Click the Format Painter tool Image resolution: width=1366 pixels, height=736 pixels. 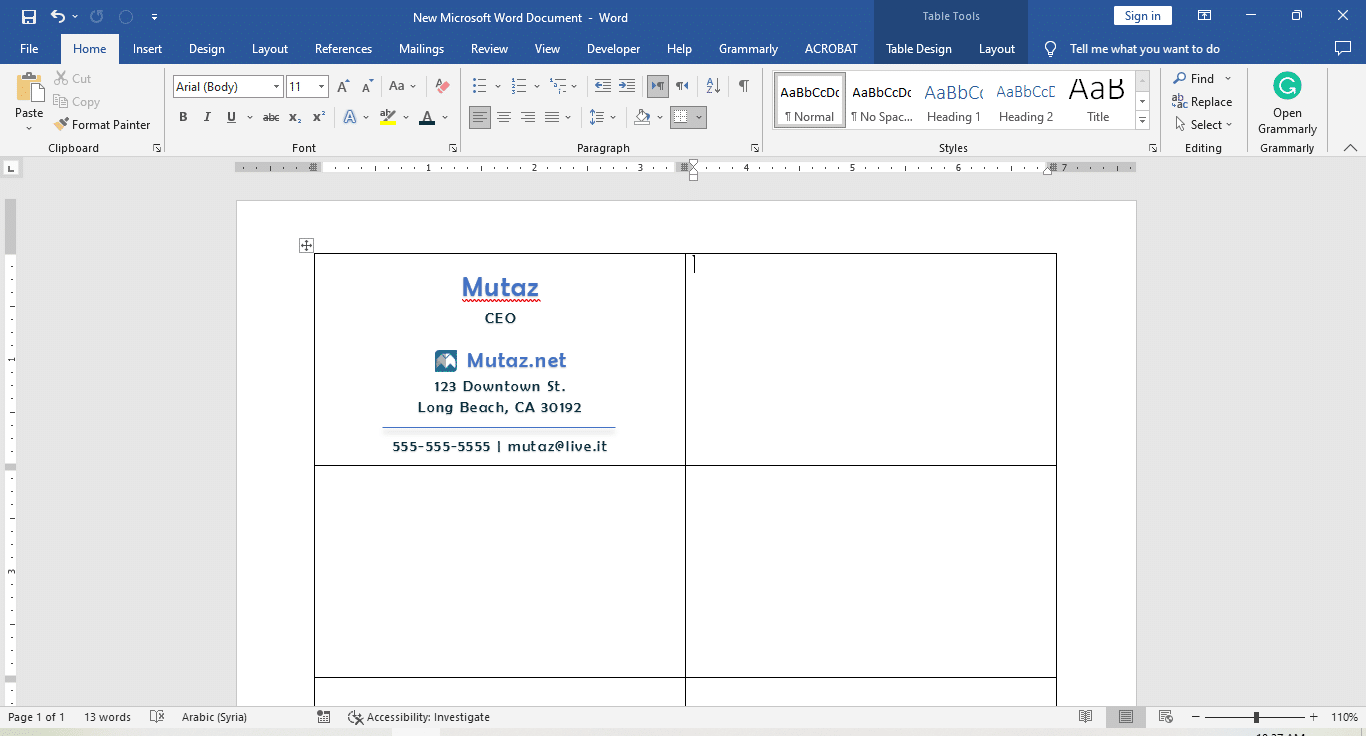[x=101, y=125]
